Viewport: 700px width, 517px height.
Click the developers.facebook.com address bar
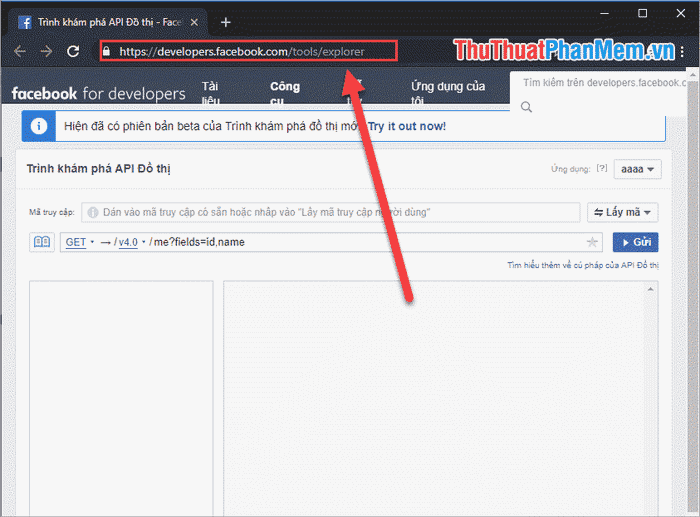[x=249, y=51]
